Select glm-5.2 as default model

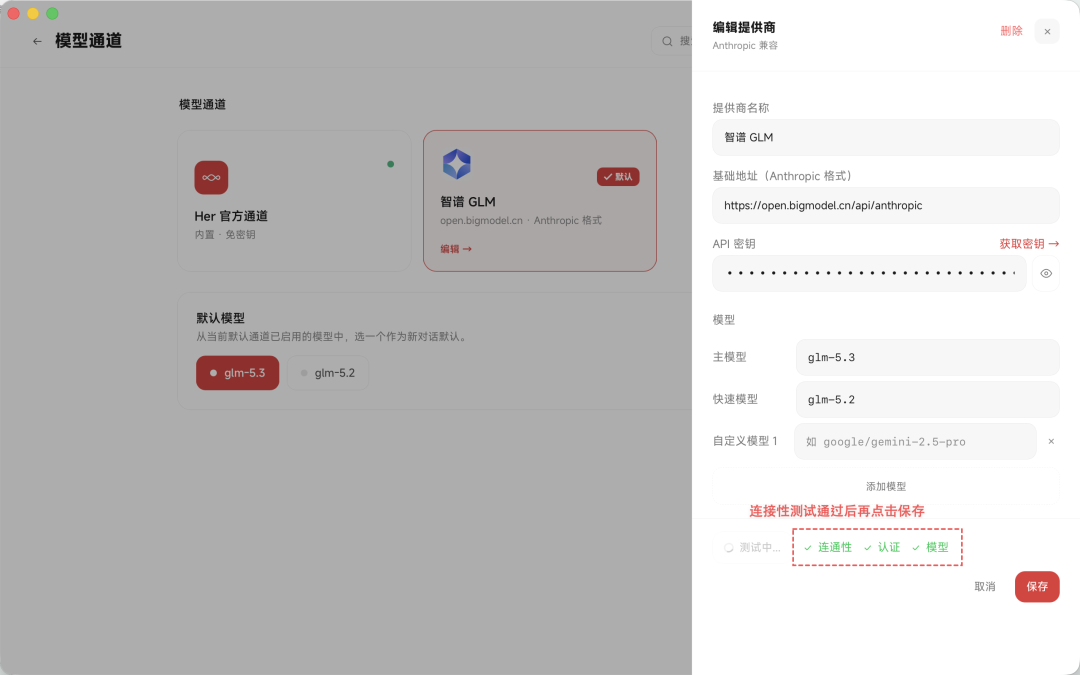tap(328, 373)
